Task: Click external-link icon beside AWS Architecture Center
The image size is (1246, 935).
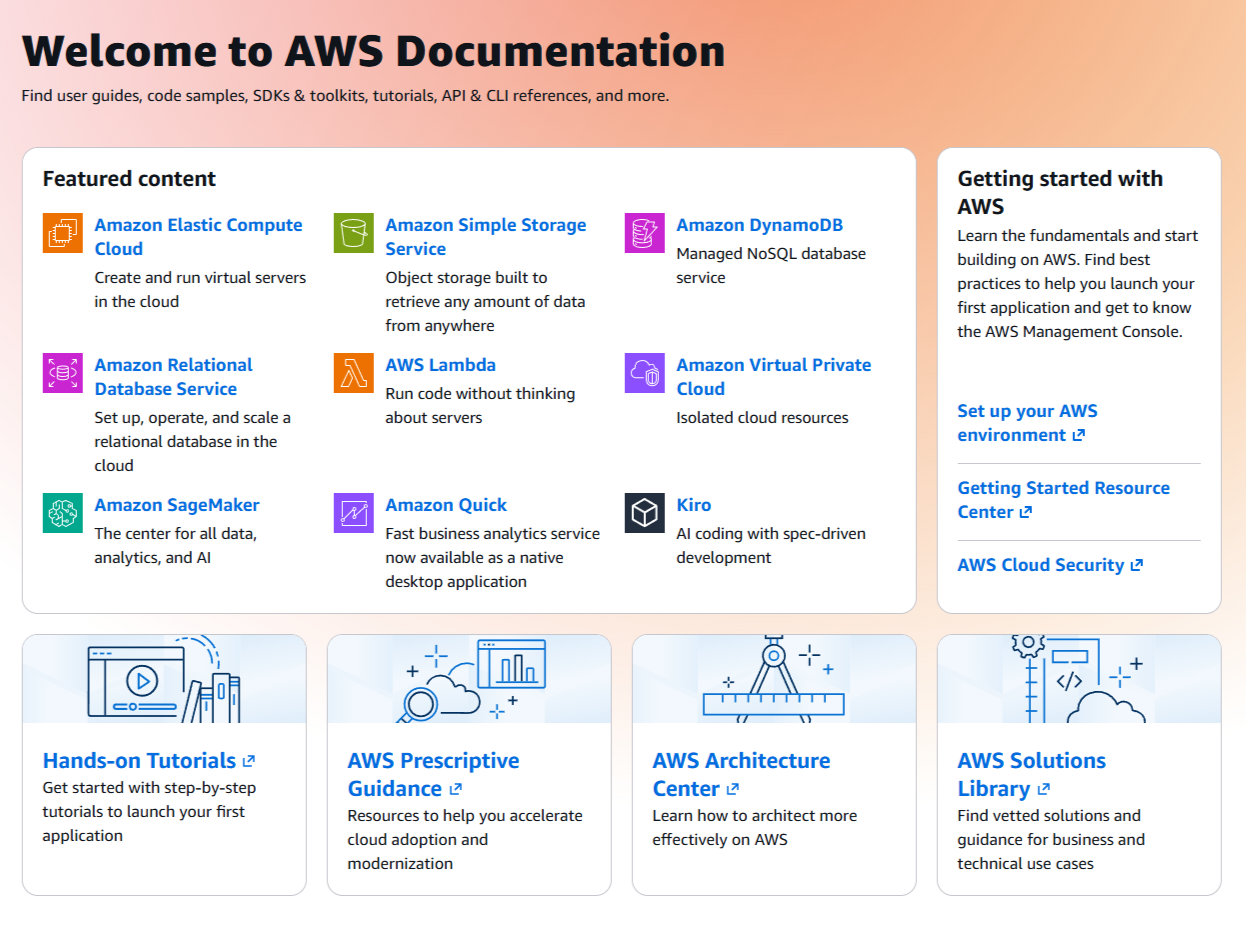Action: pos(733,790)
